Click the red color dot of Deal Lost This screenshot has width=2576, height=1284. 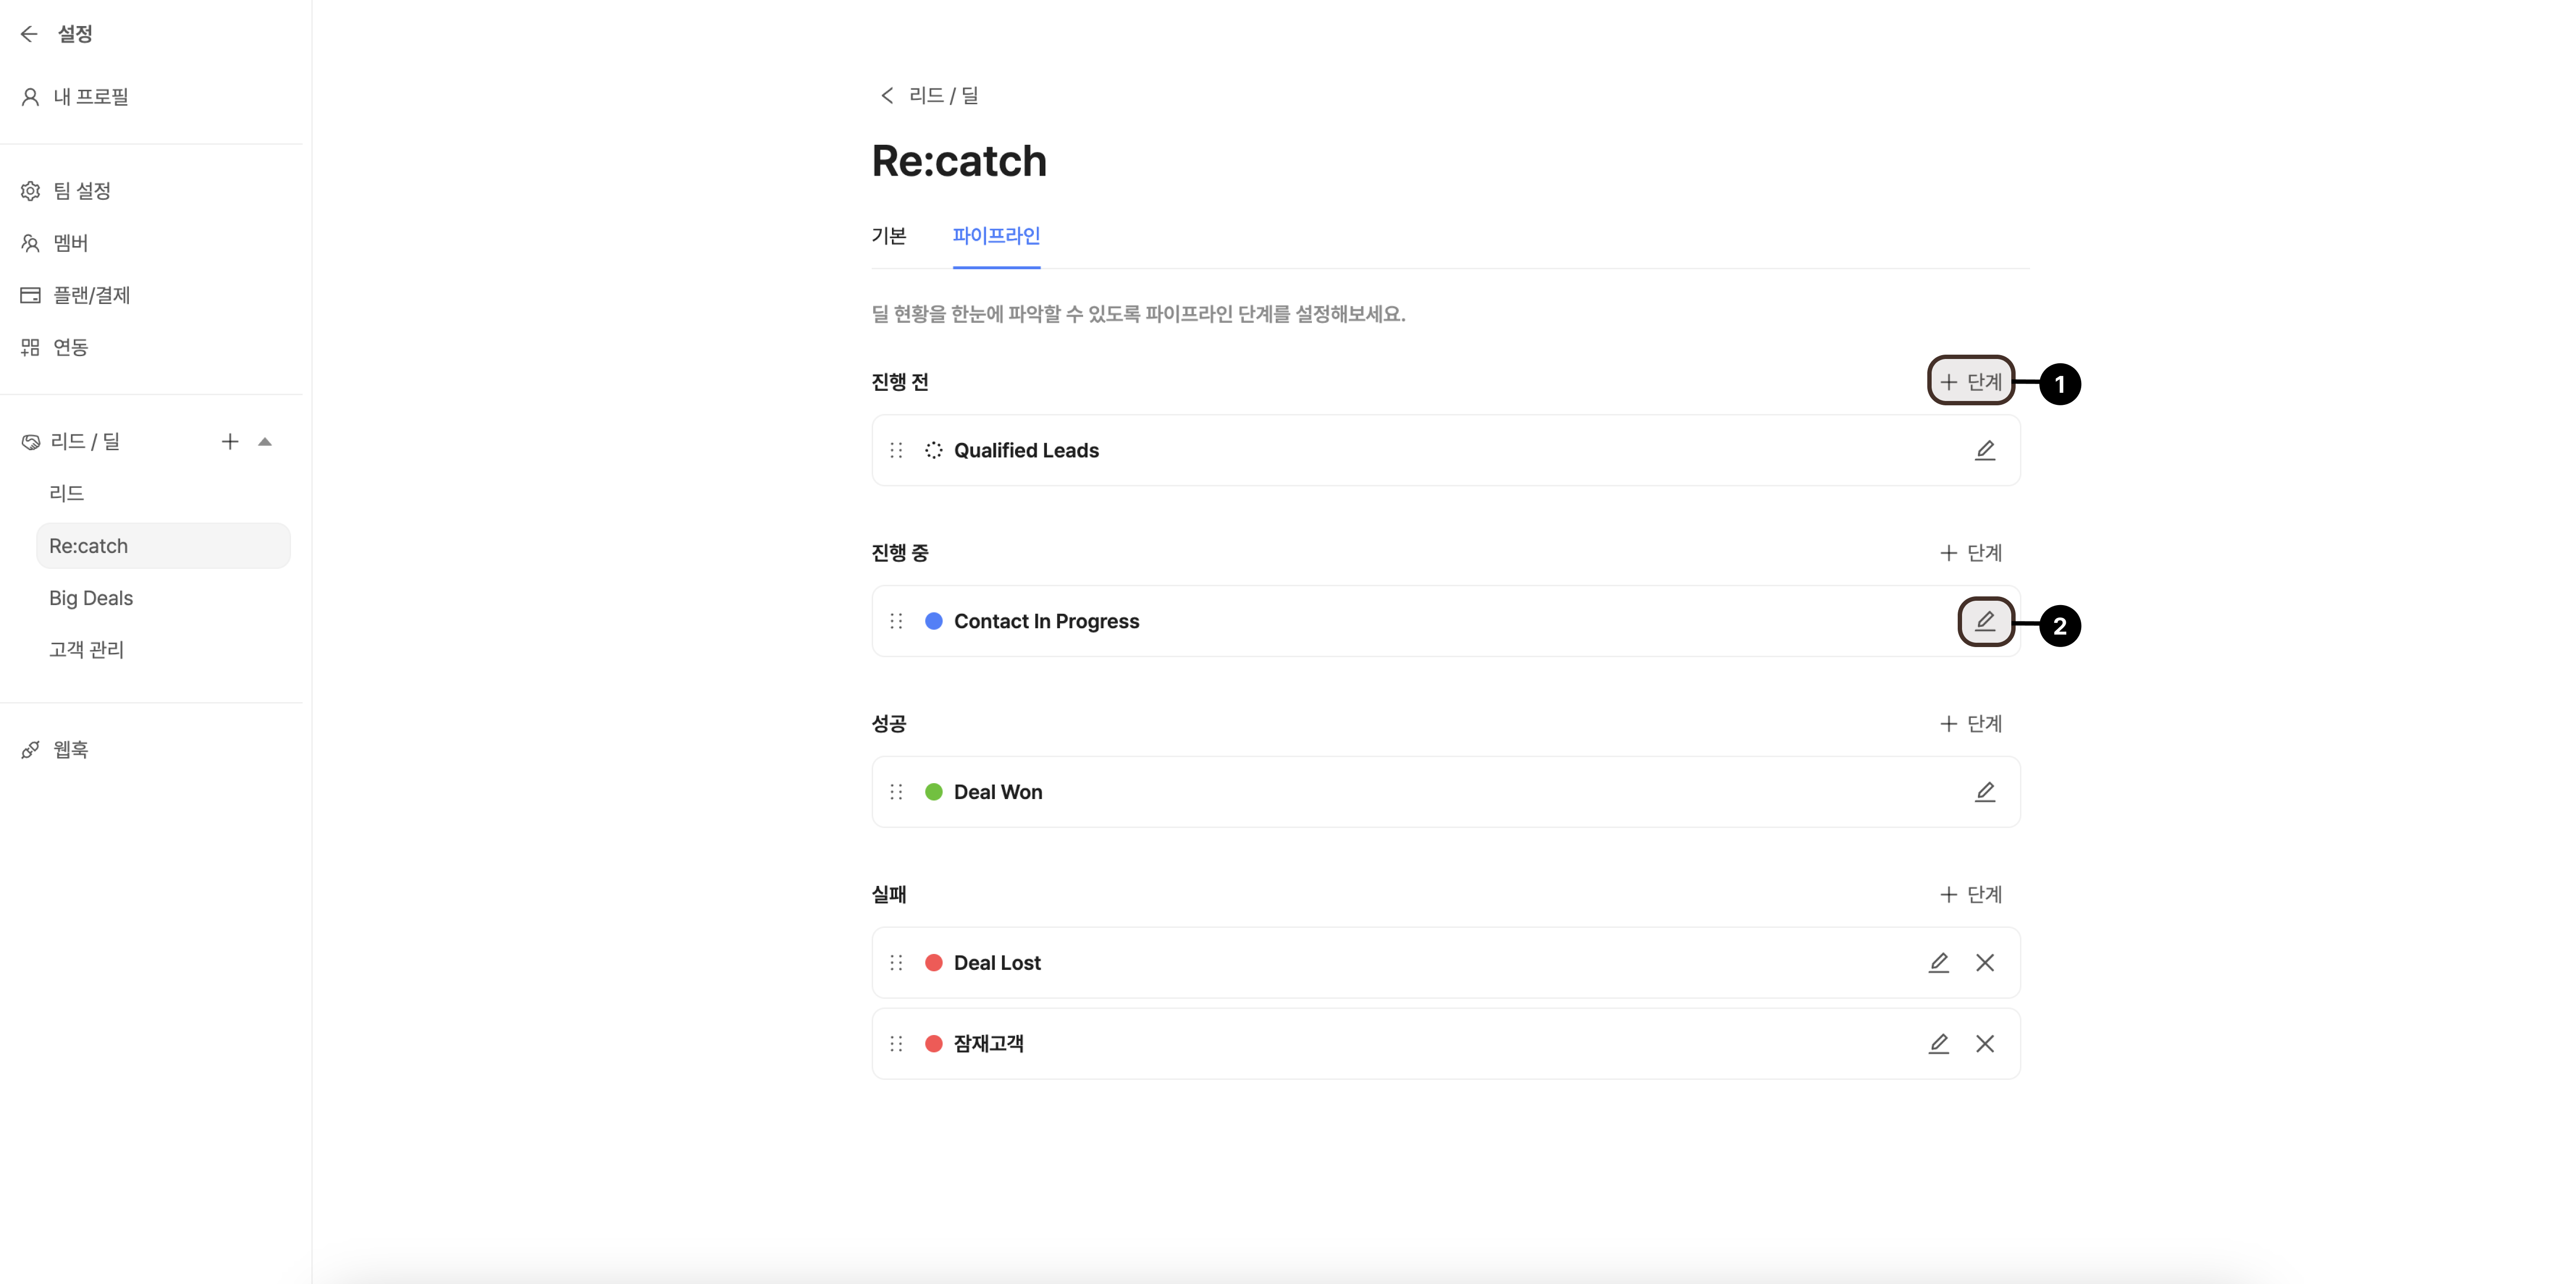933,962
